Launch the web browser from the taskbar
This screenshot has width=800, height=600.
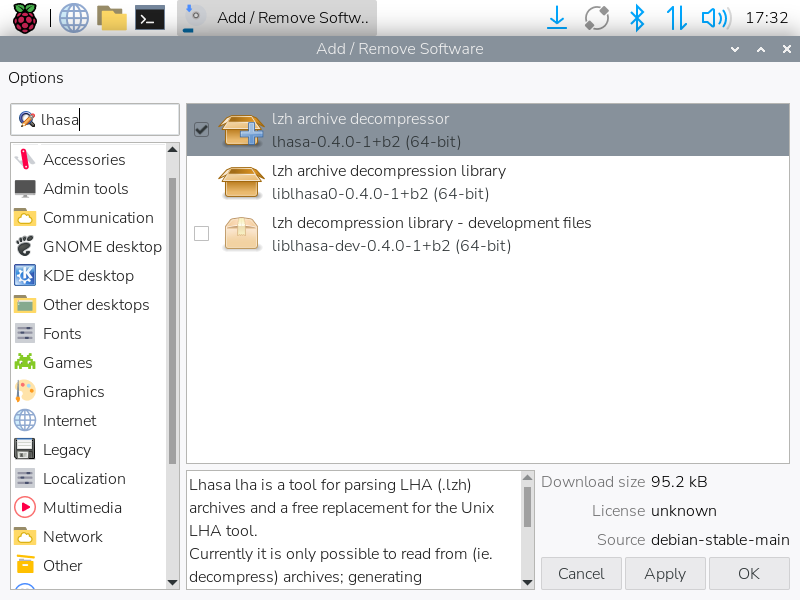click(x=73, y=17)
